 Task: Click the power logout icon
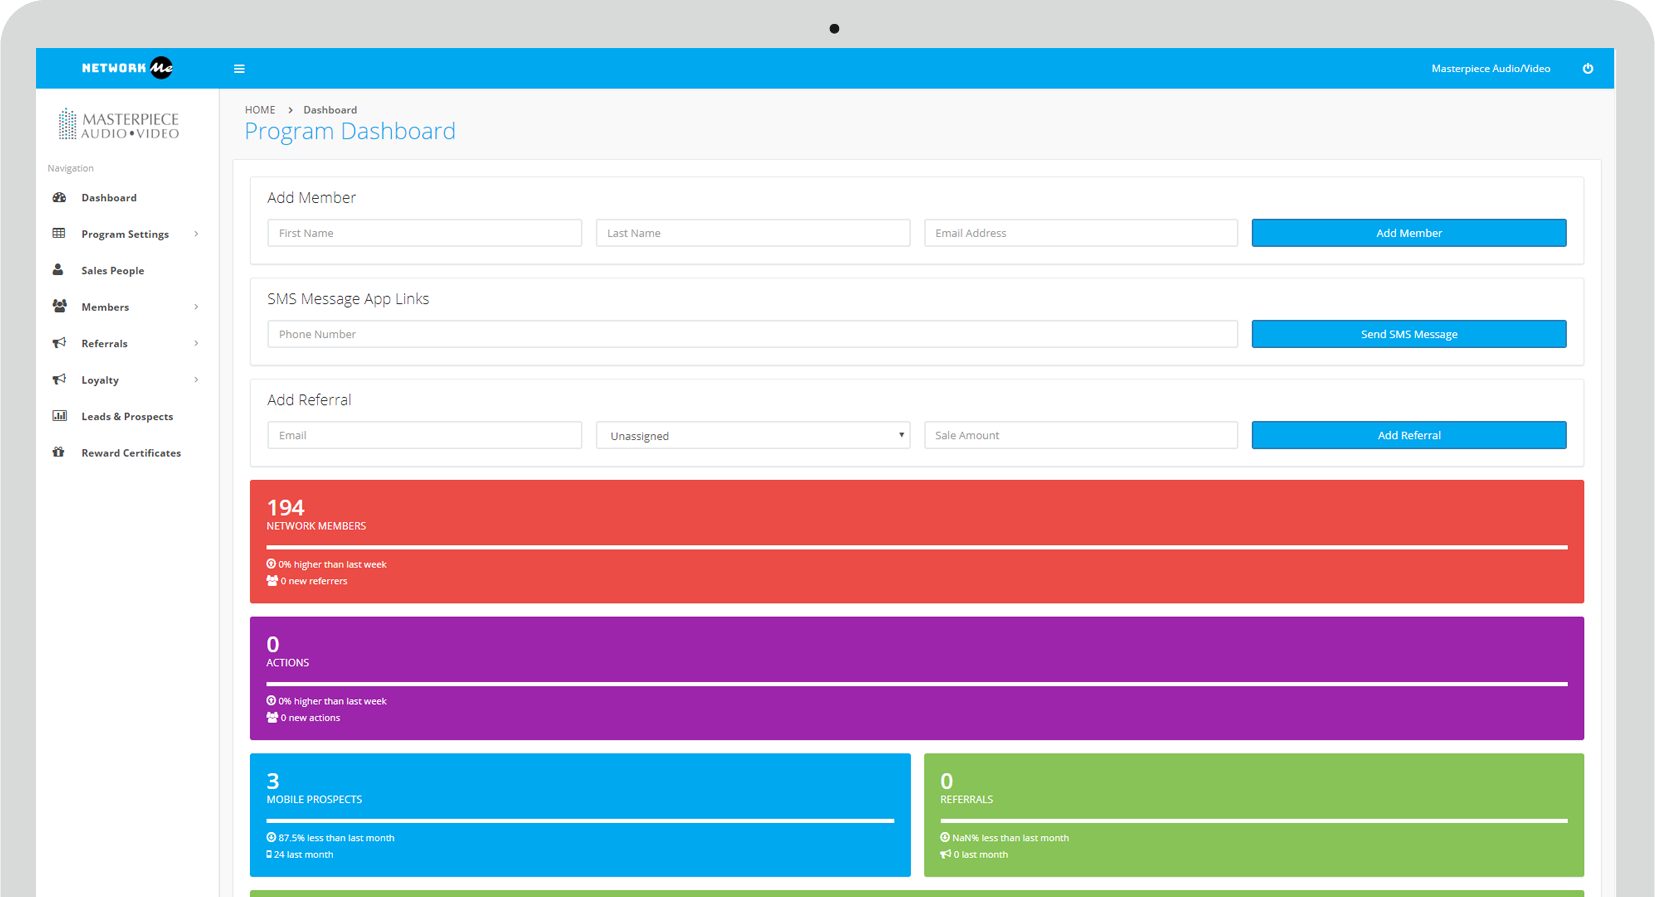click(1587, 69)
